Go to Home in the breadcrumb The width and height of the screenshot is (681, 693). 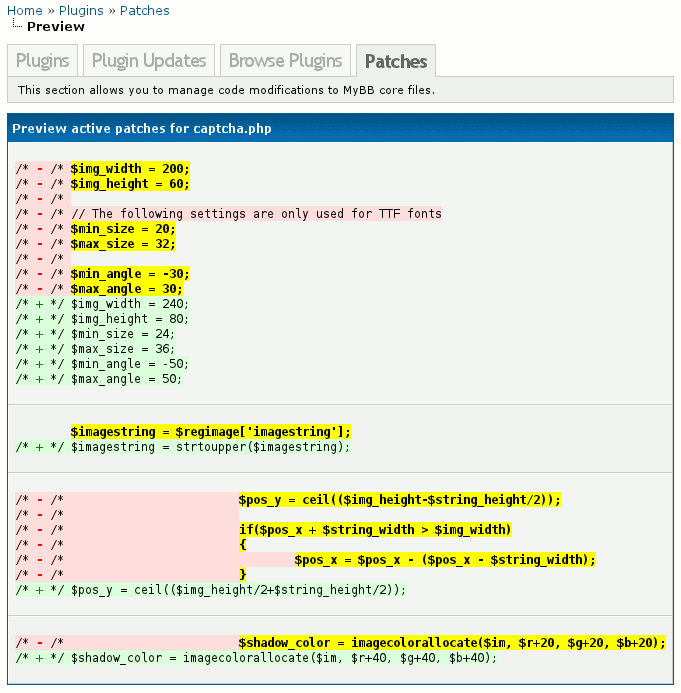point(24,11)
